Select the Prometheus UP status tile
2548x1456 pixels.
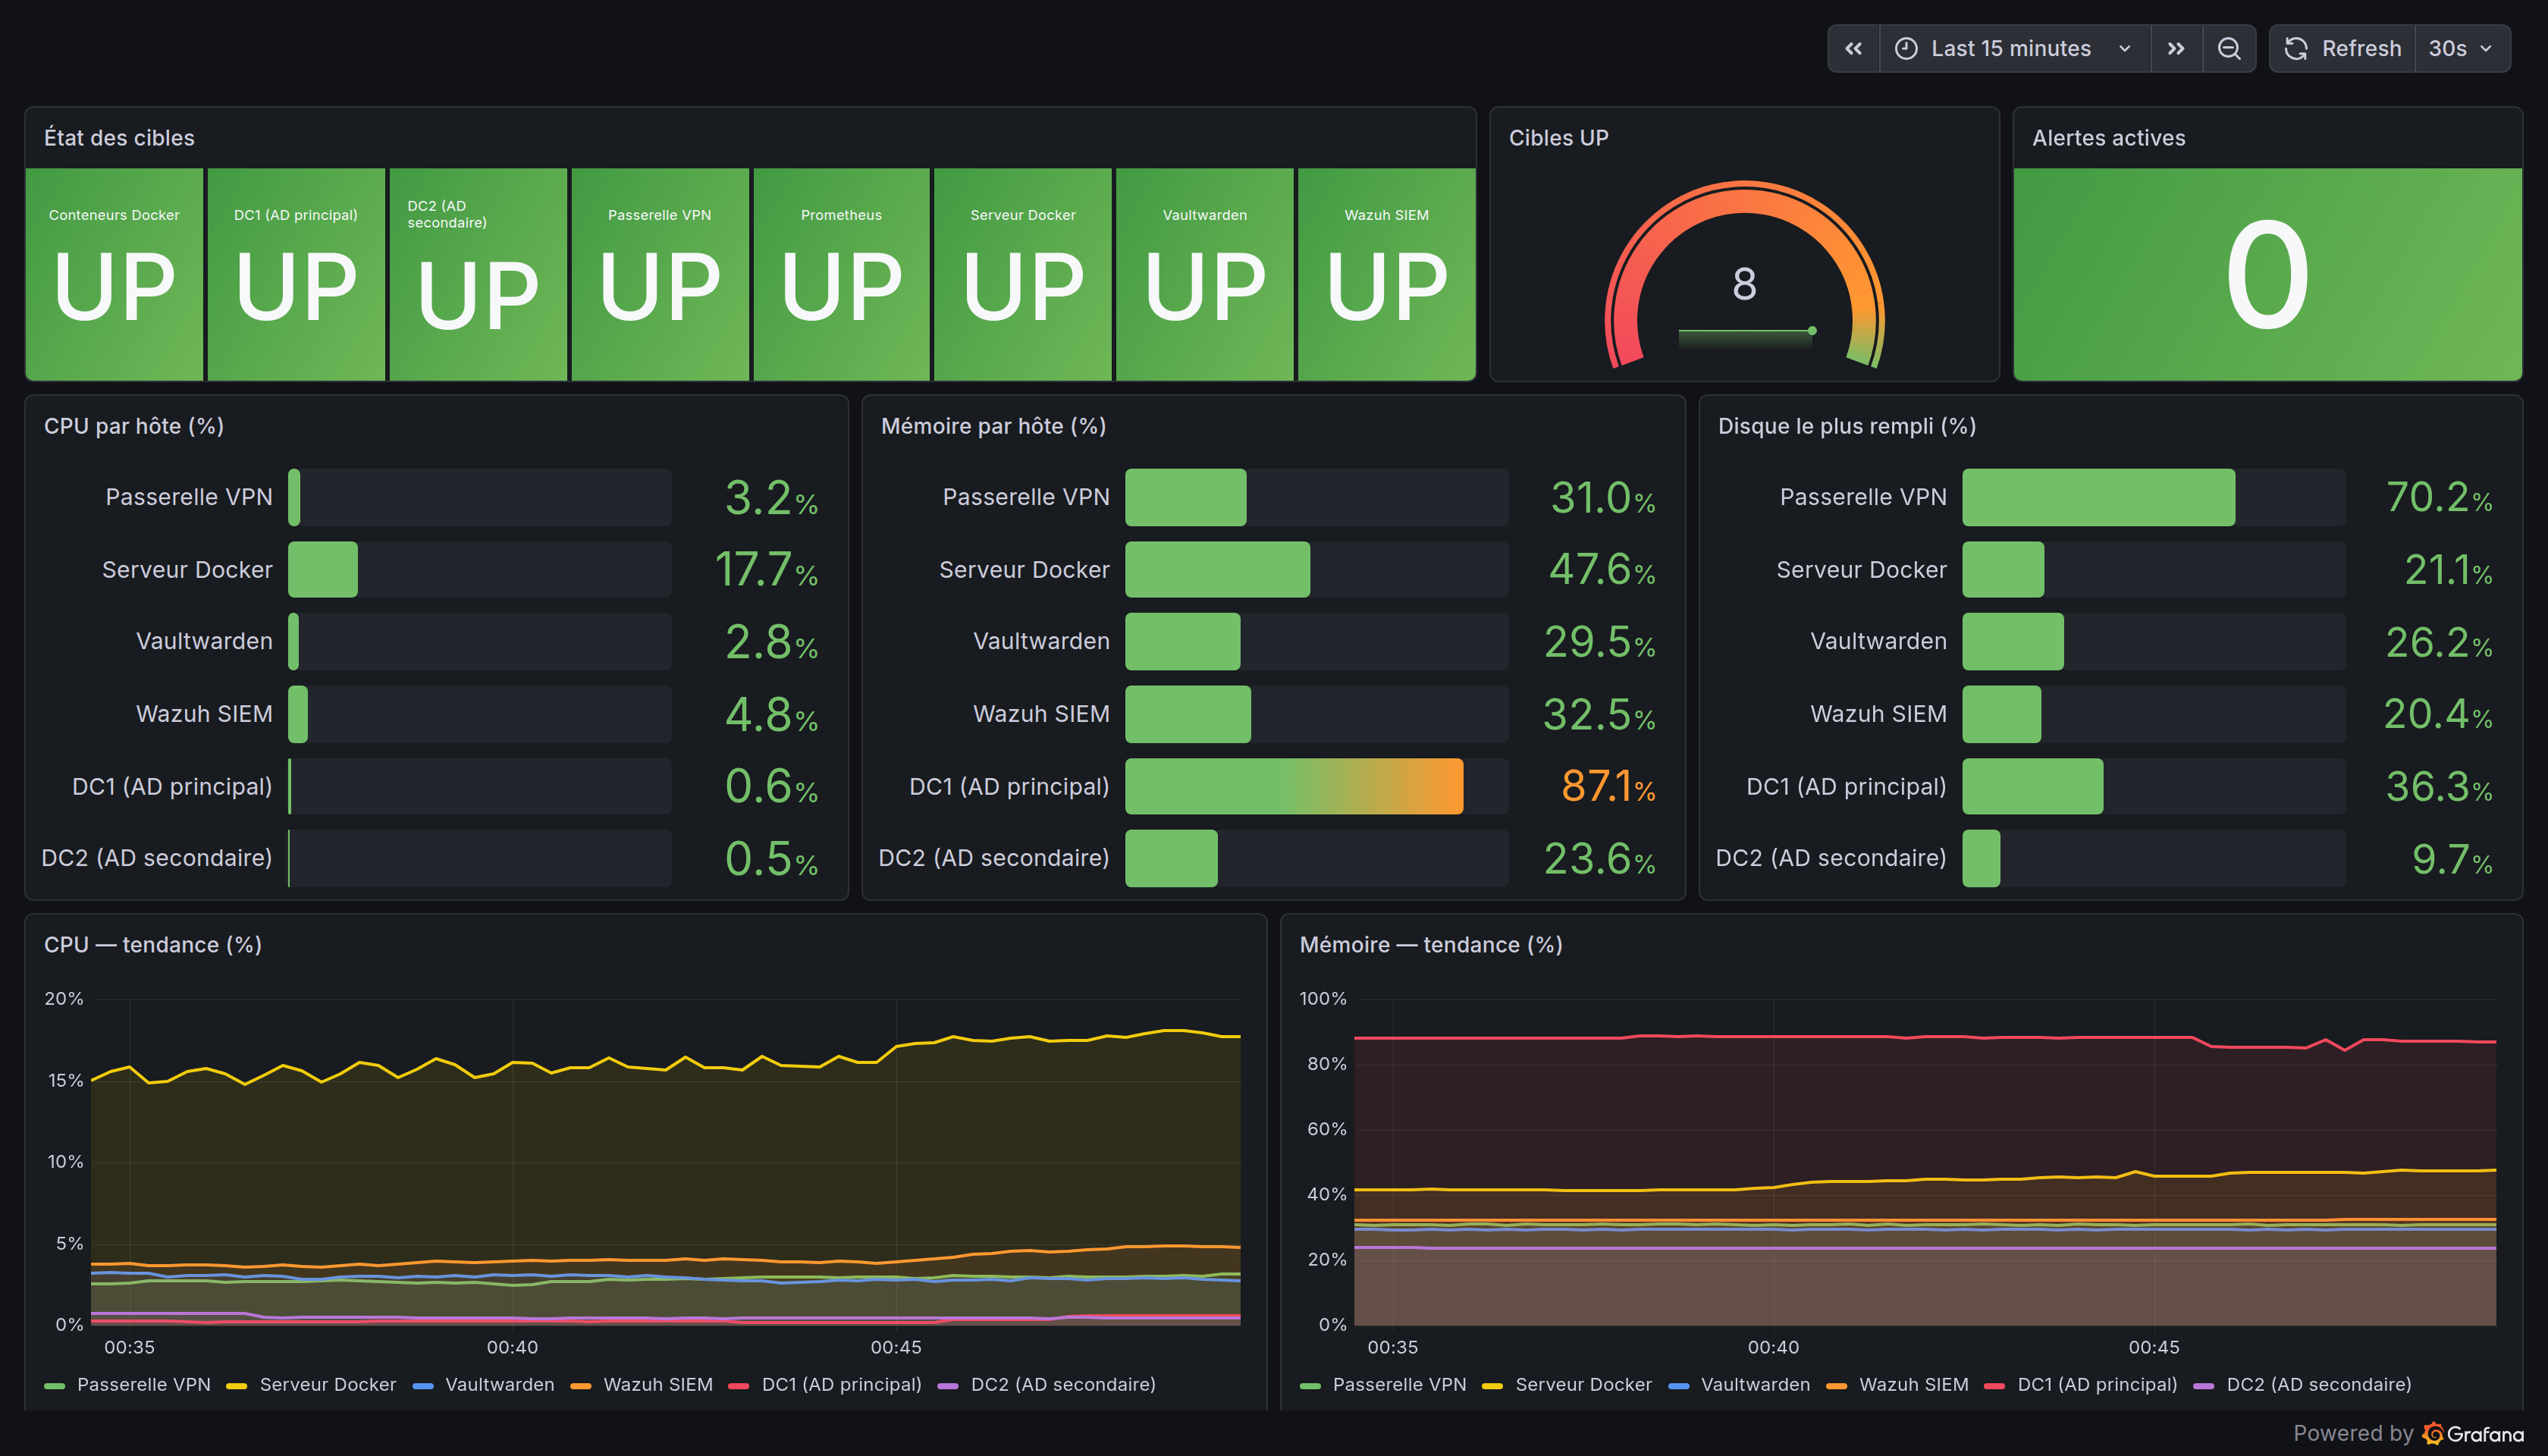(841, 274)
